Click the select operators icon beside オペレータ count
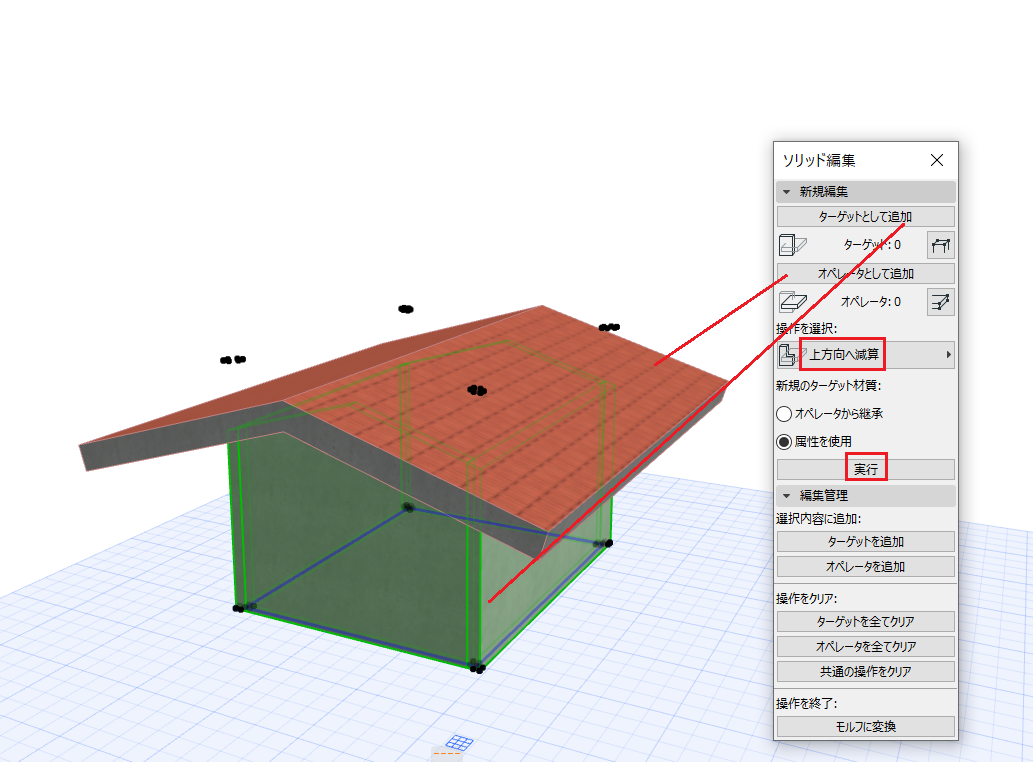1033x762 pixels. coord(941,302)
